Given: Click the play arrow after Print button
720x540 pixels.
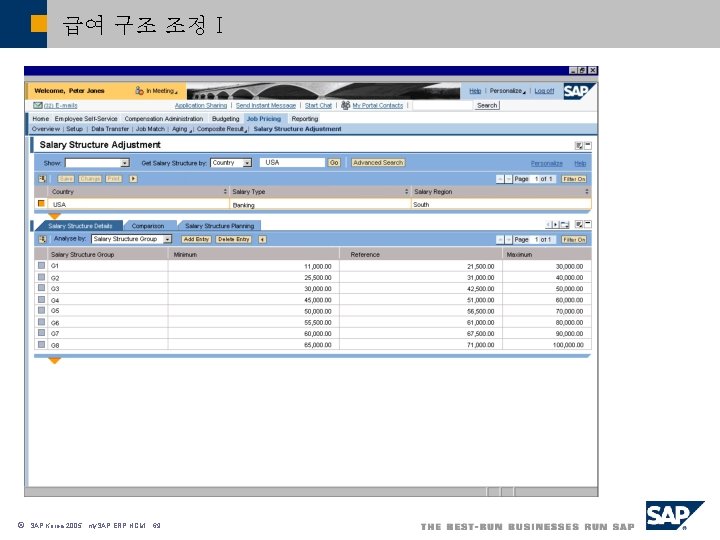Looking at the screenshot, I should tap(133, 179).
